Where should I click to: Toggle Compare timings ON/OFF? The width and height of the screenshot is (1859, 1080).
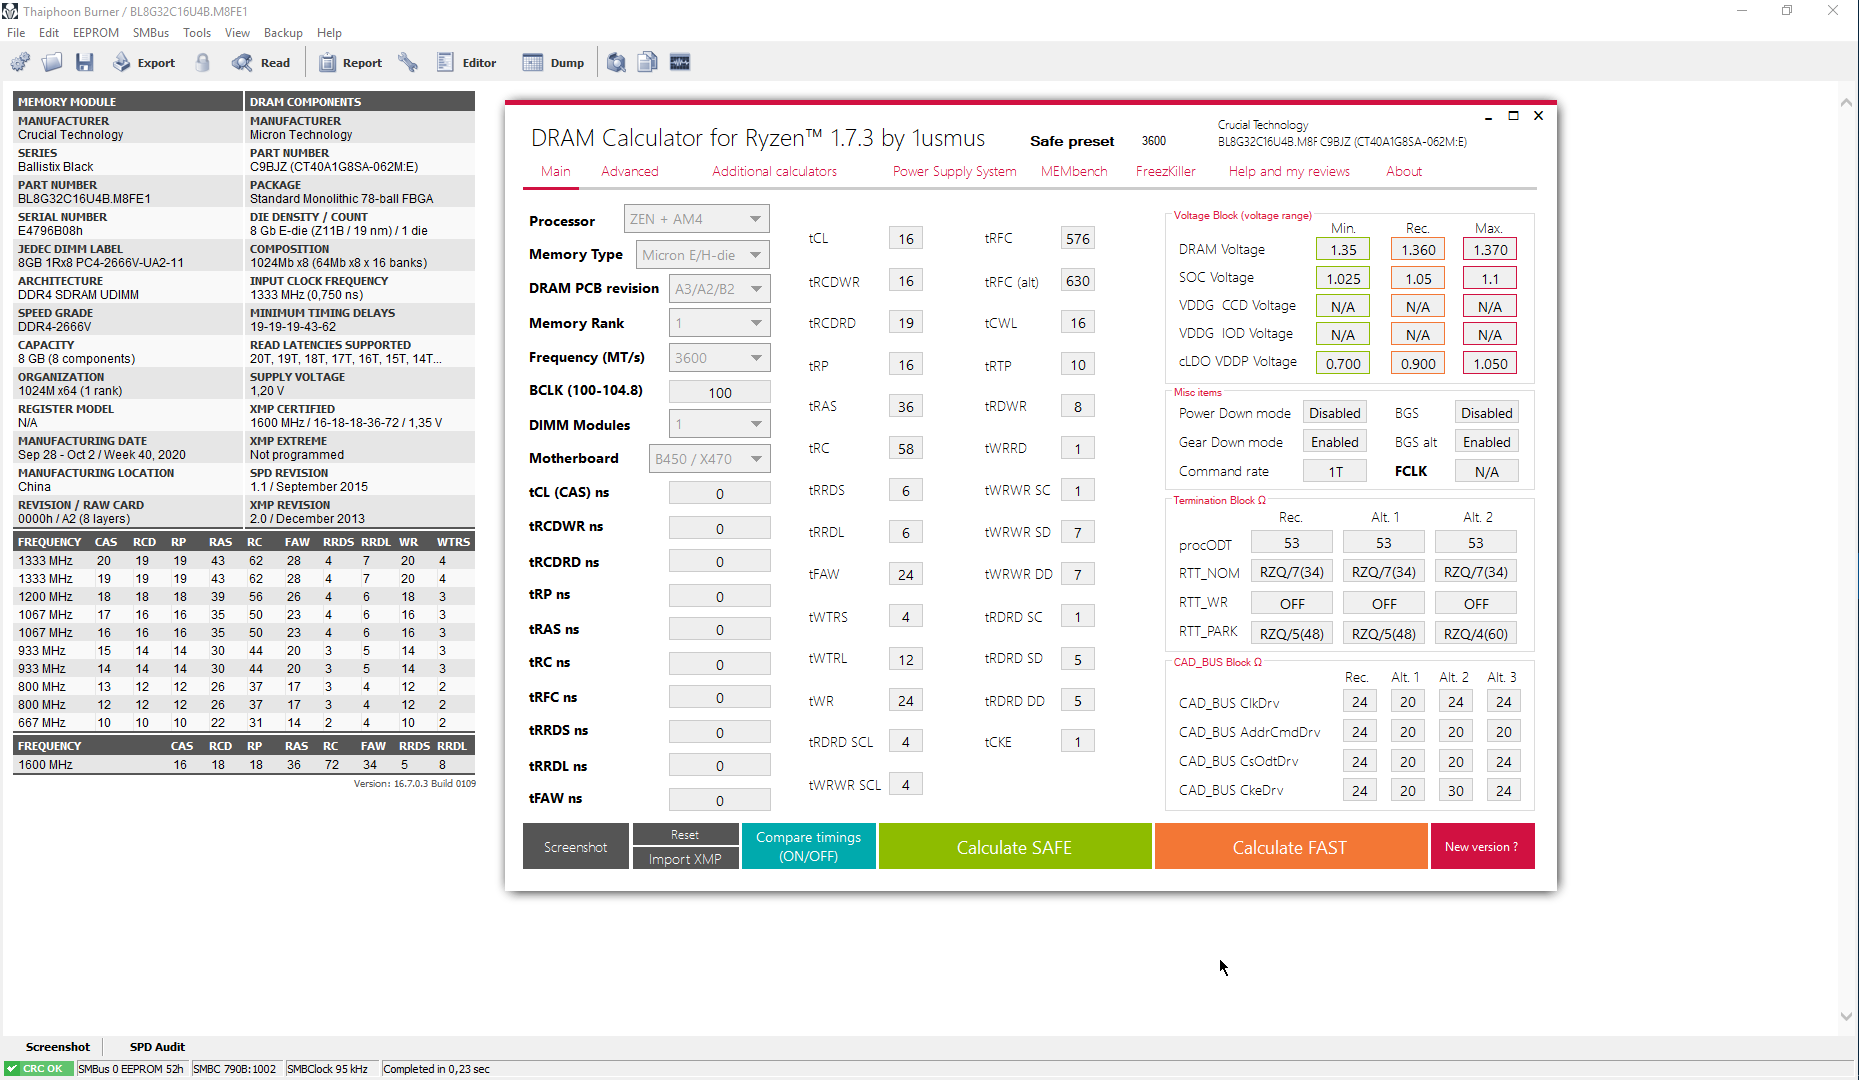point(808,846)
